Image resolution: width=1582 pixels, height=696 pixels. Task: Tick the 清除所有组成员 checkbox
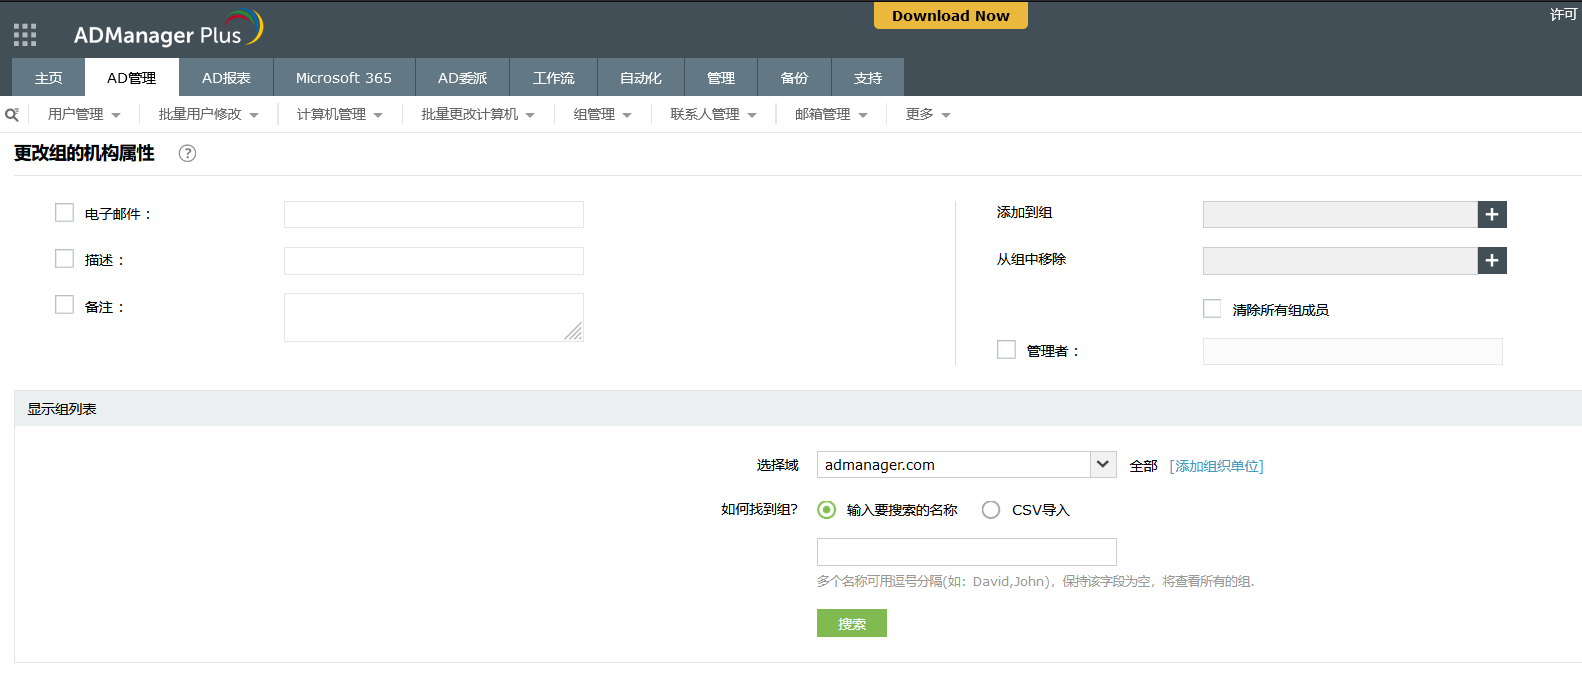click(x=1212, y=309)
